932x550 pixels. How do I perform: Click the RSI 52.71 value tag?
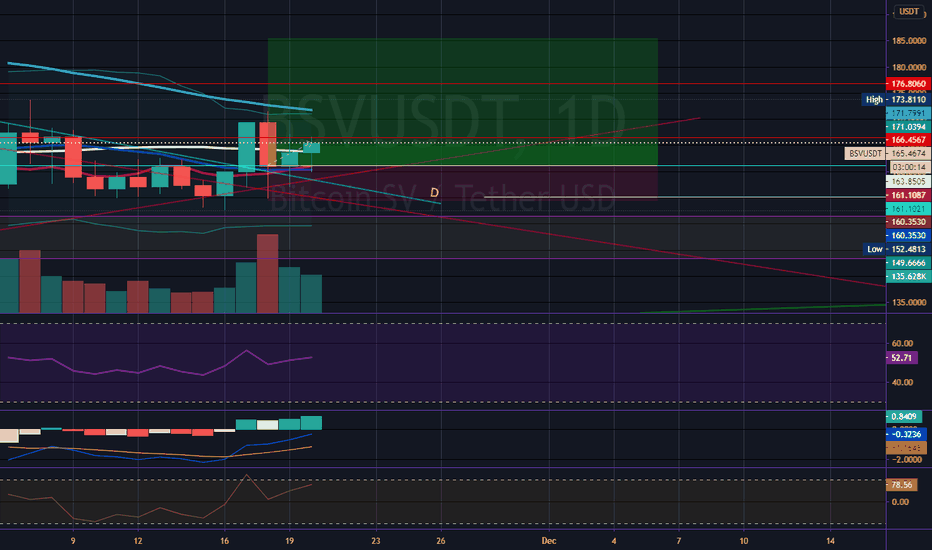(x=901, y=358)
